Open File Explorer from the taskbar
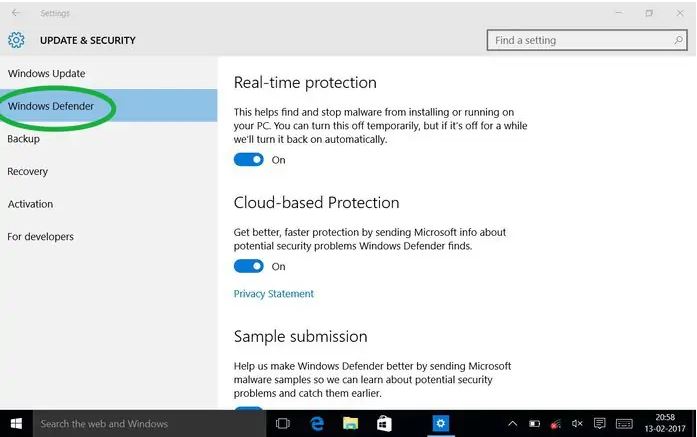Screen dimensions: 697x437 (x=350, y=424)
